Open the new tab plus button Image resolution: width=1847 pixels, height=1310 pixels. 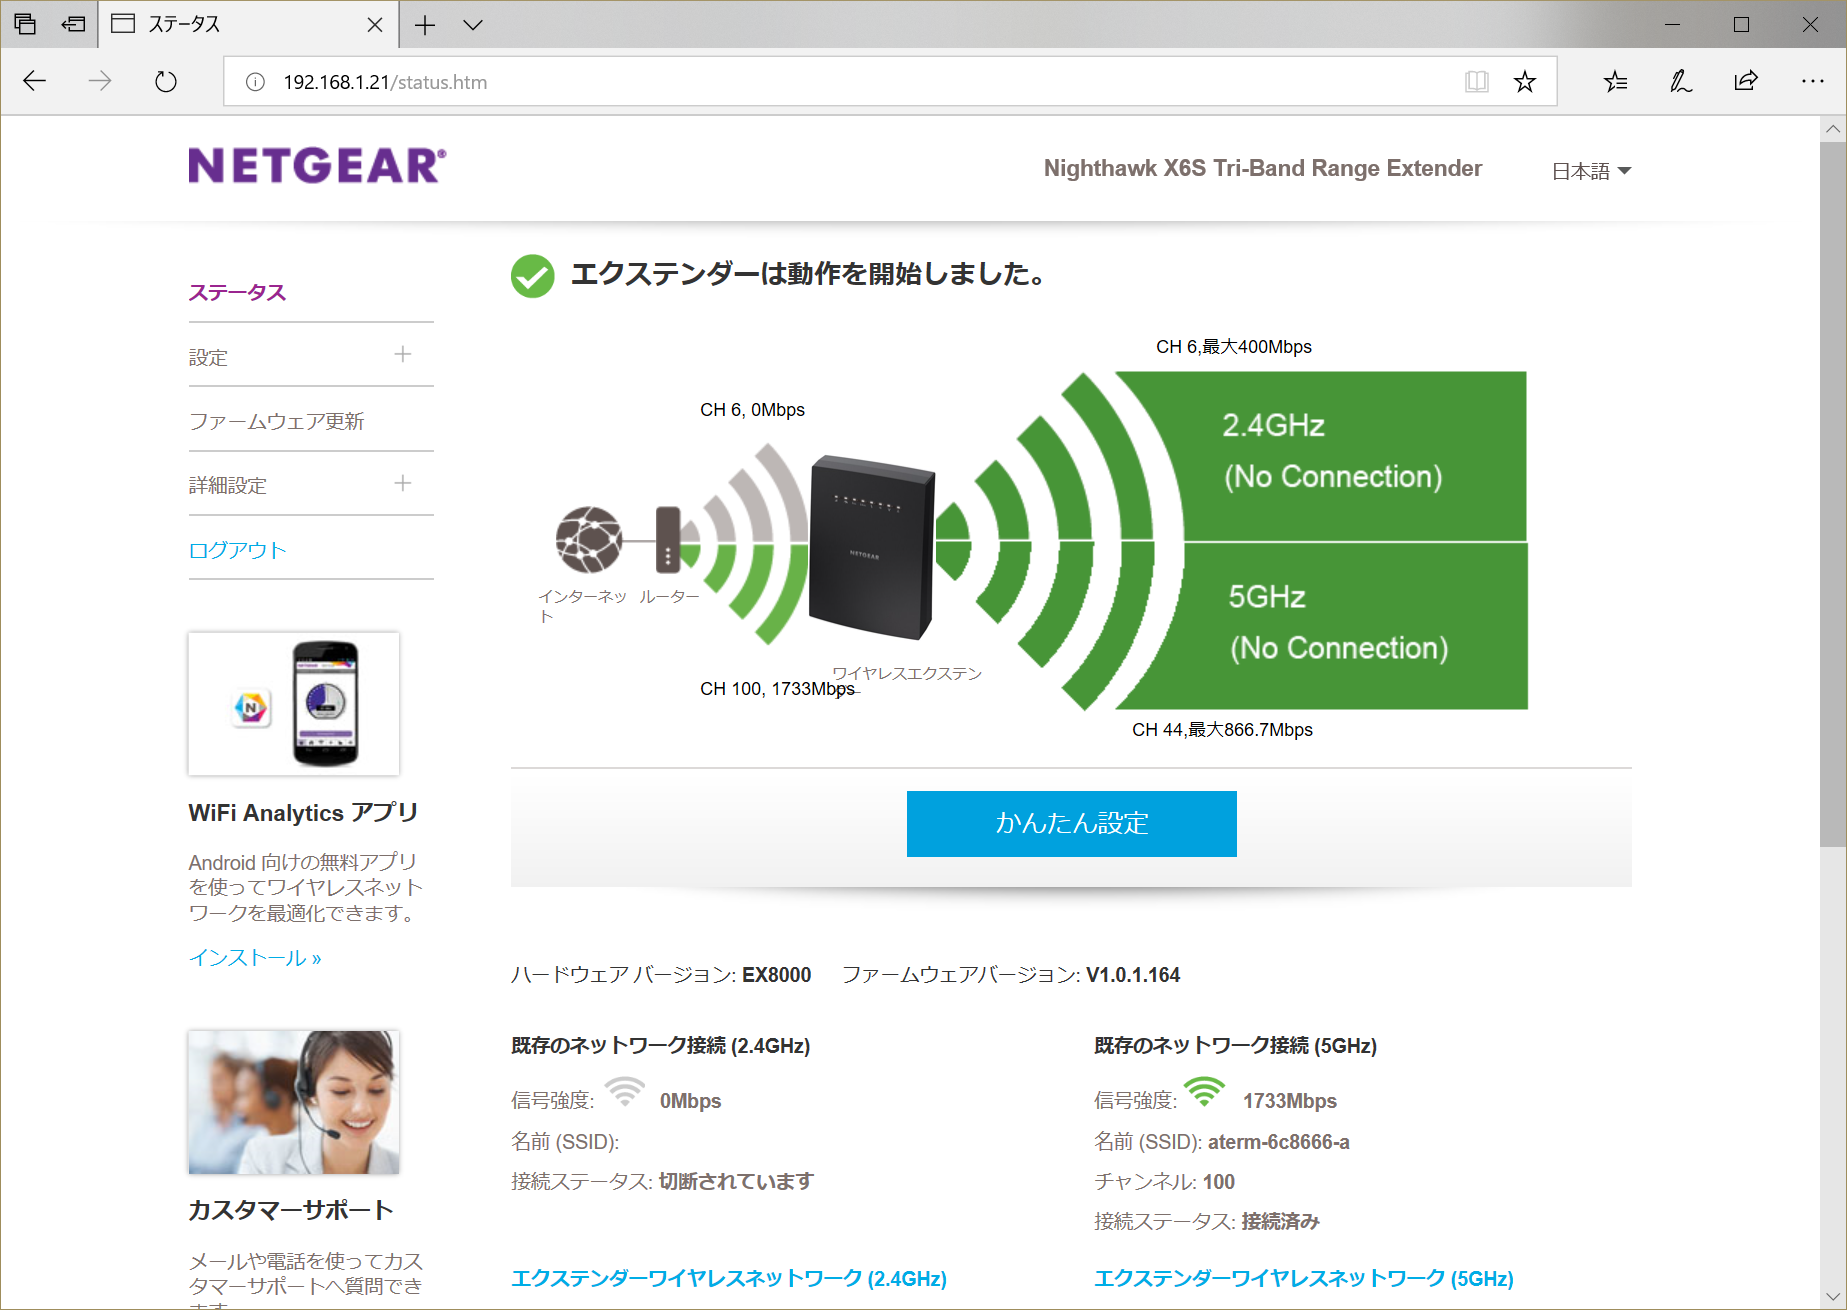425,25
